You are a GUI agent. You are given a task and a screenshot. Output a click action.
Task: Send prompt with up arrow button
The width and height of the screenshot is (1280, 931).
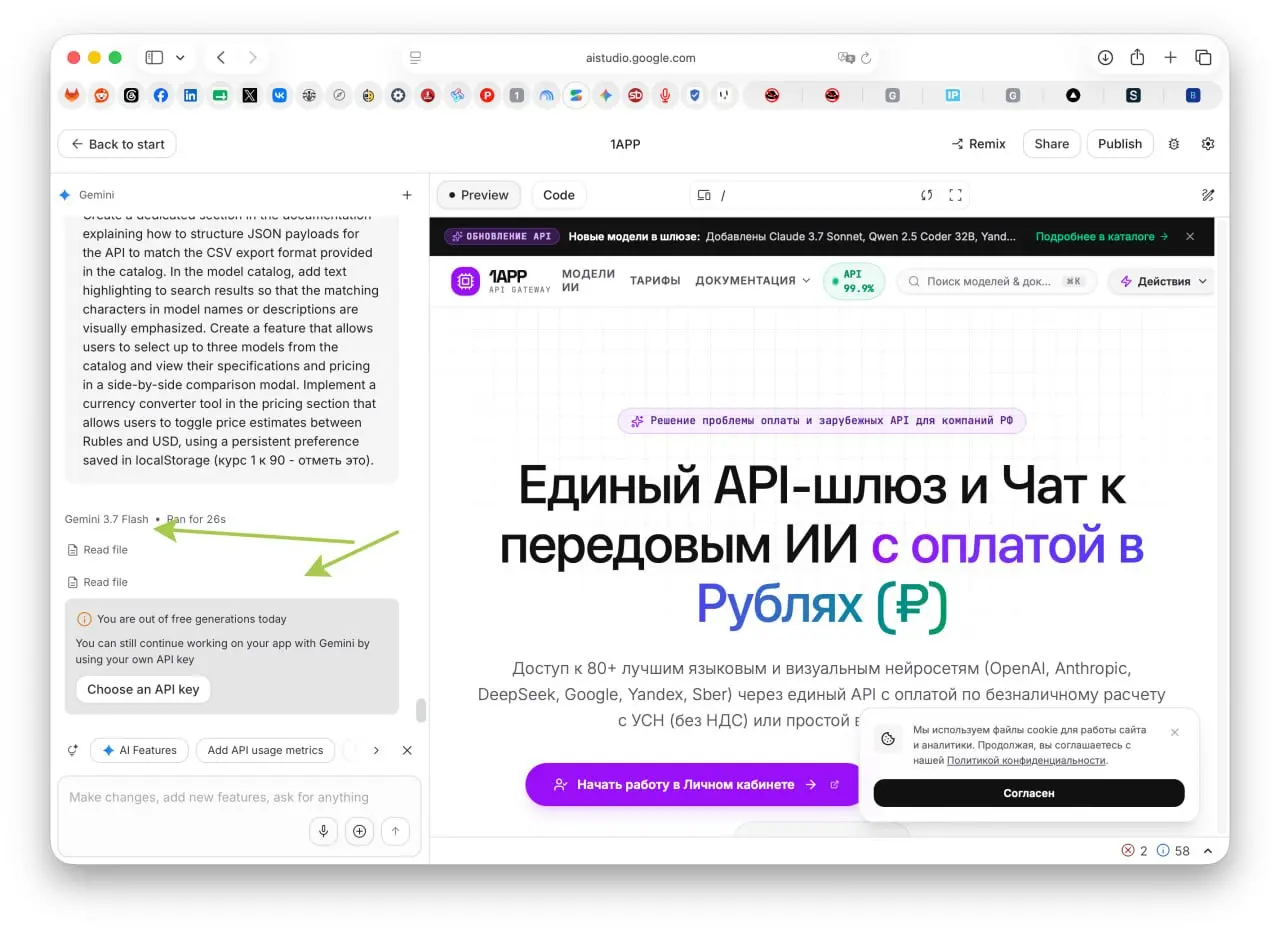[395, 831]
